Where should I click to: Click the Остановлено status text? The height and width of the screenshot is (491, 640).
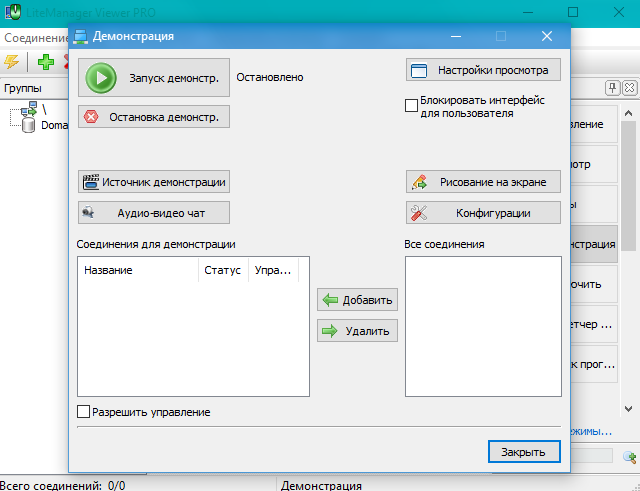[270, 77]
